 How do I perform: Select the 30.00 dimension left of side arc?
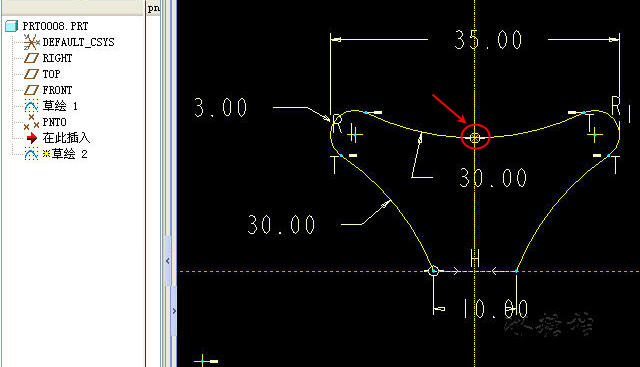(x=281, y=225)
